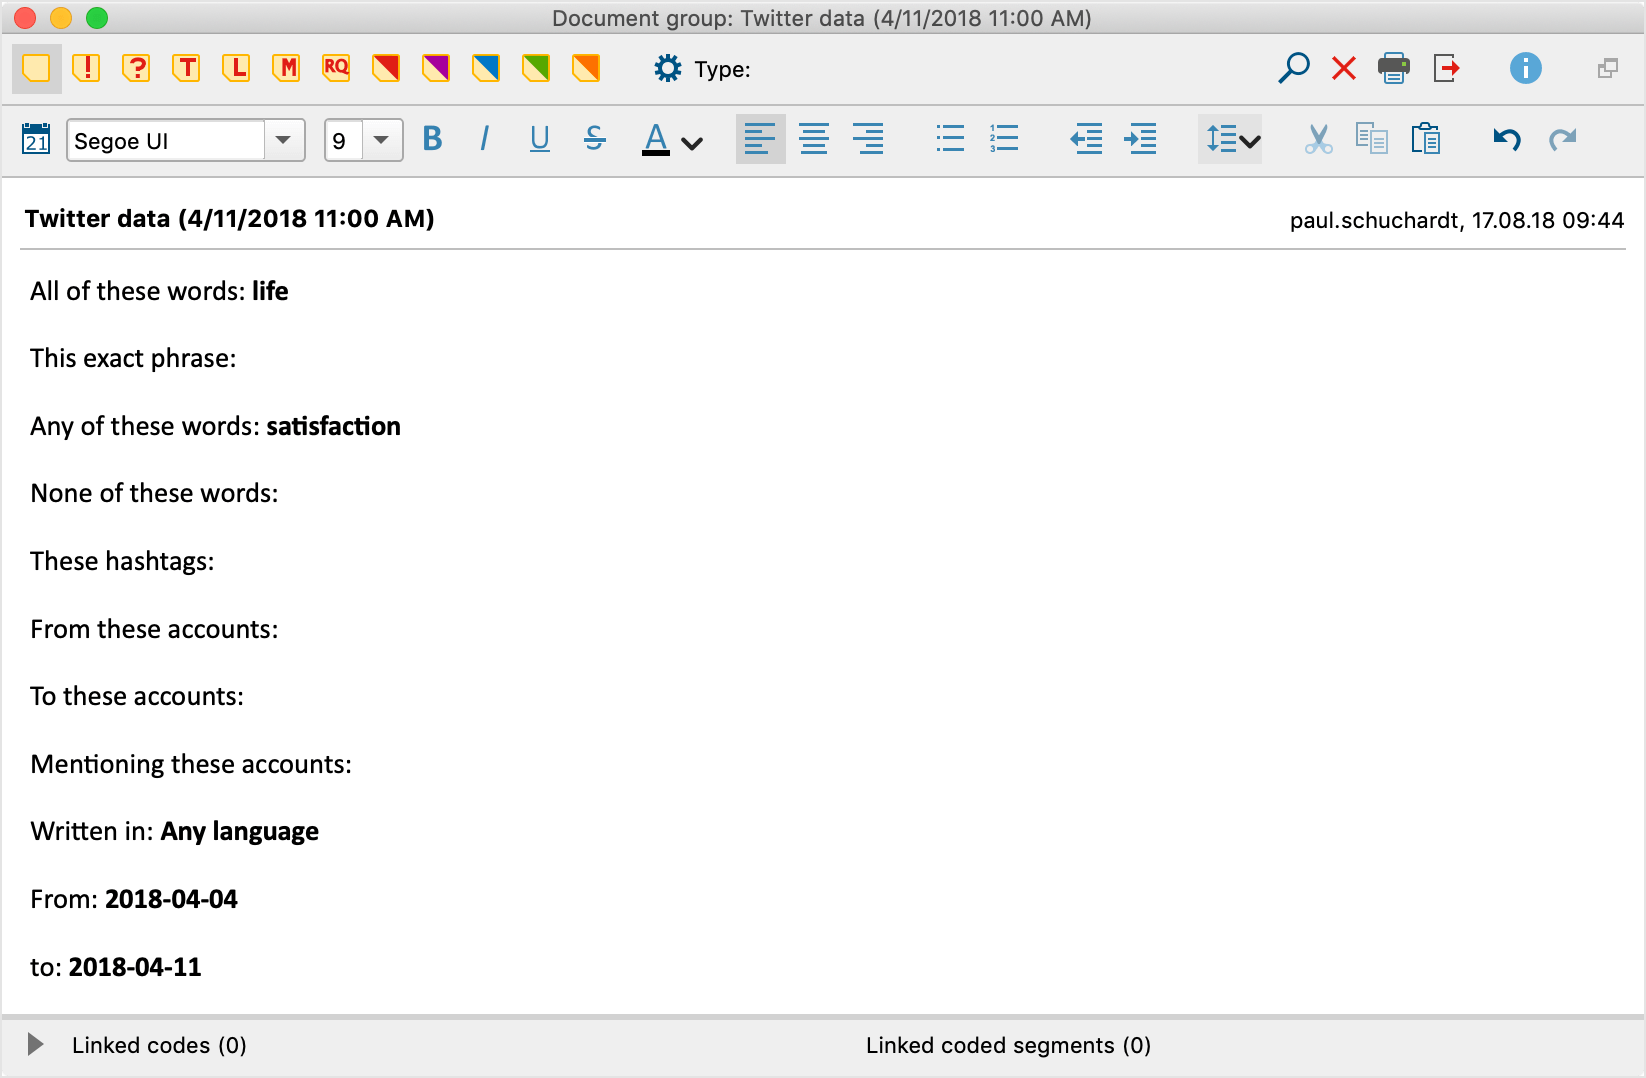Align text left

pyautogui.click(x=760, y=139)
